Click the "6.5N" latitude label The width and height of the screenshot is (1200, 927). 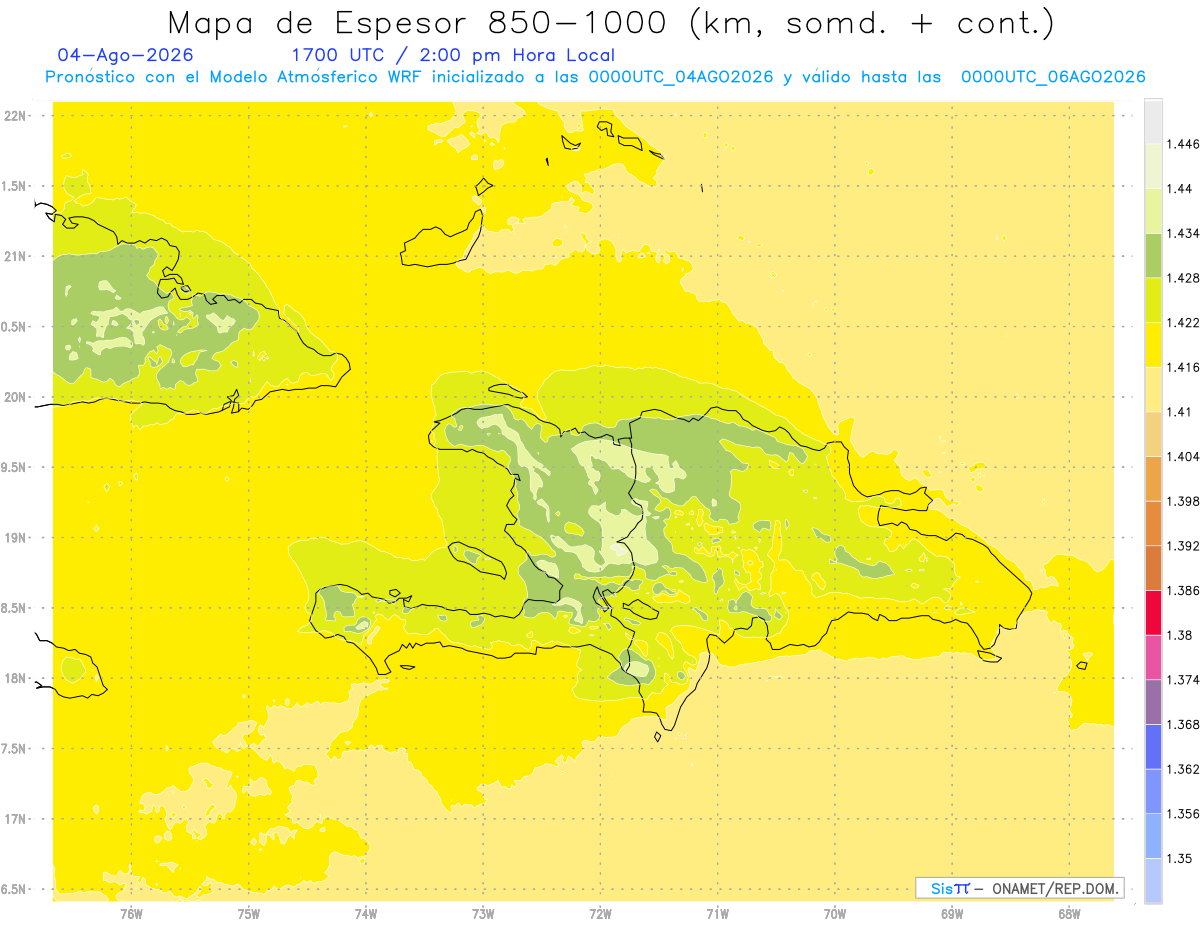(13, 890)
